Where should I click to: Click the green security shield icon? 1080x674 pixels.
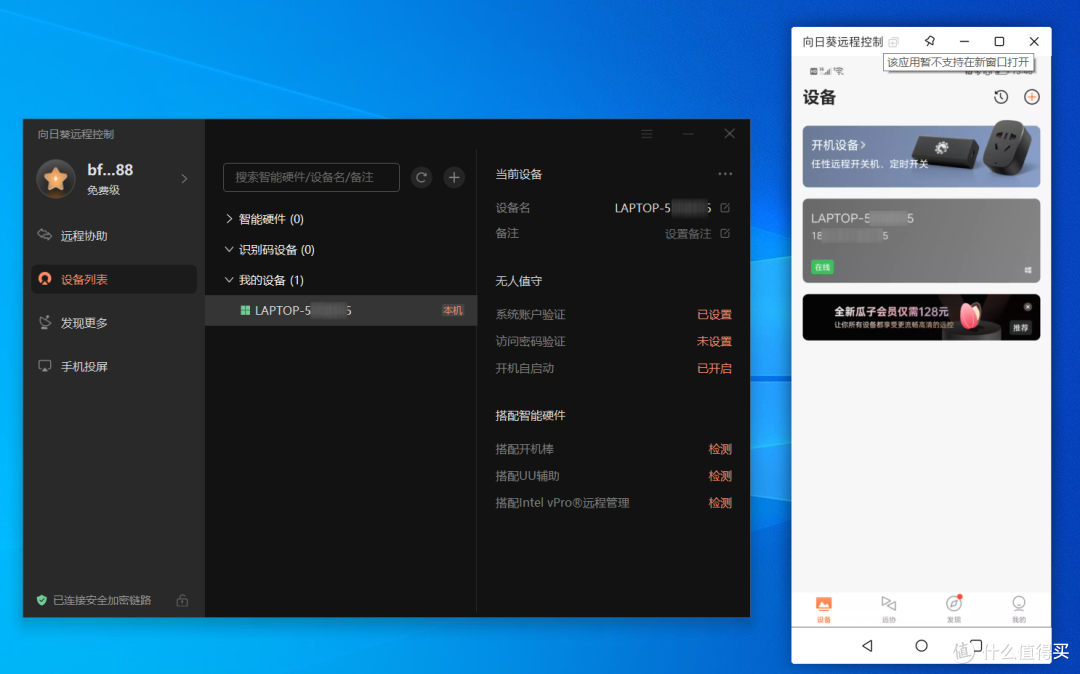click(42, 600)
